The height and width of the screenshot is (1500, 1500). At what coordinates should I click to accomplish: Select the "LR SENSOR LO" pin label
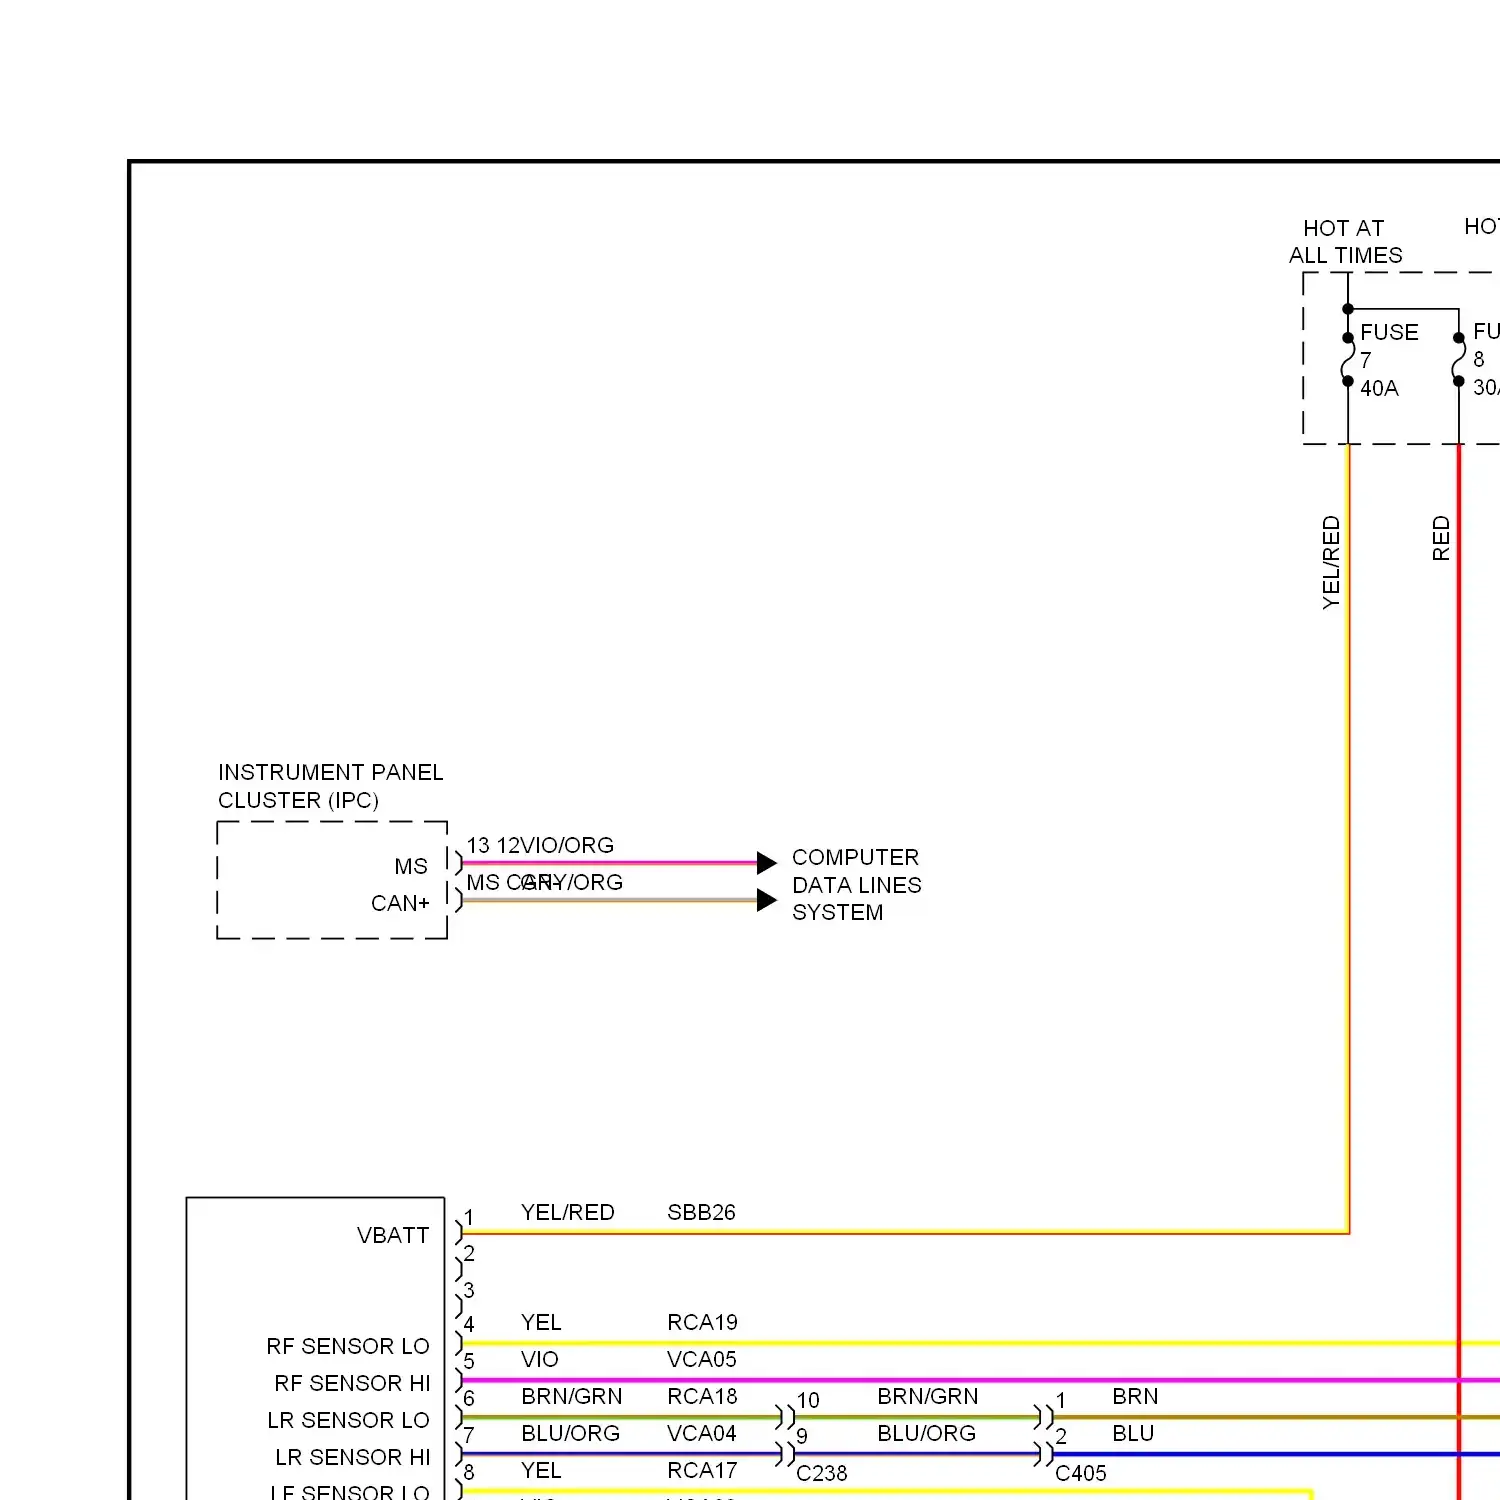point(348,1420)
